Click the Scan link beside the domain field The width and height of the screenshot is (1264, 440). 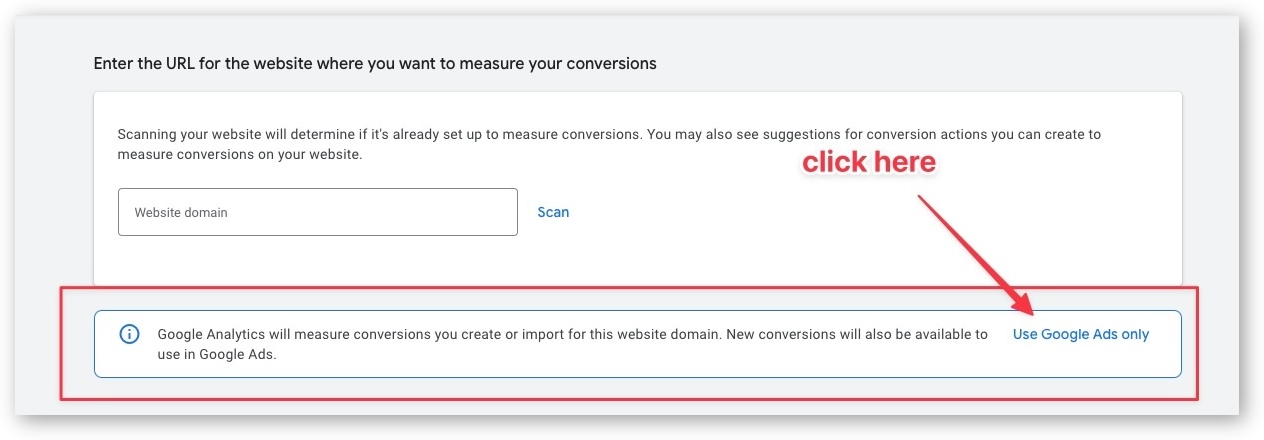pyautogui.click(x=553, y=212)
